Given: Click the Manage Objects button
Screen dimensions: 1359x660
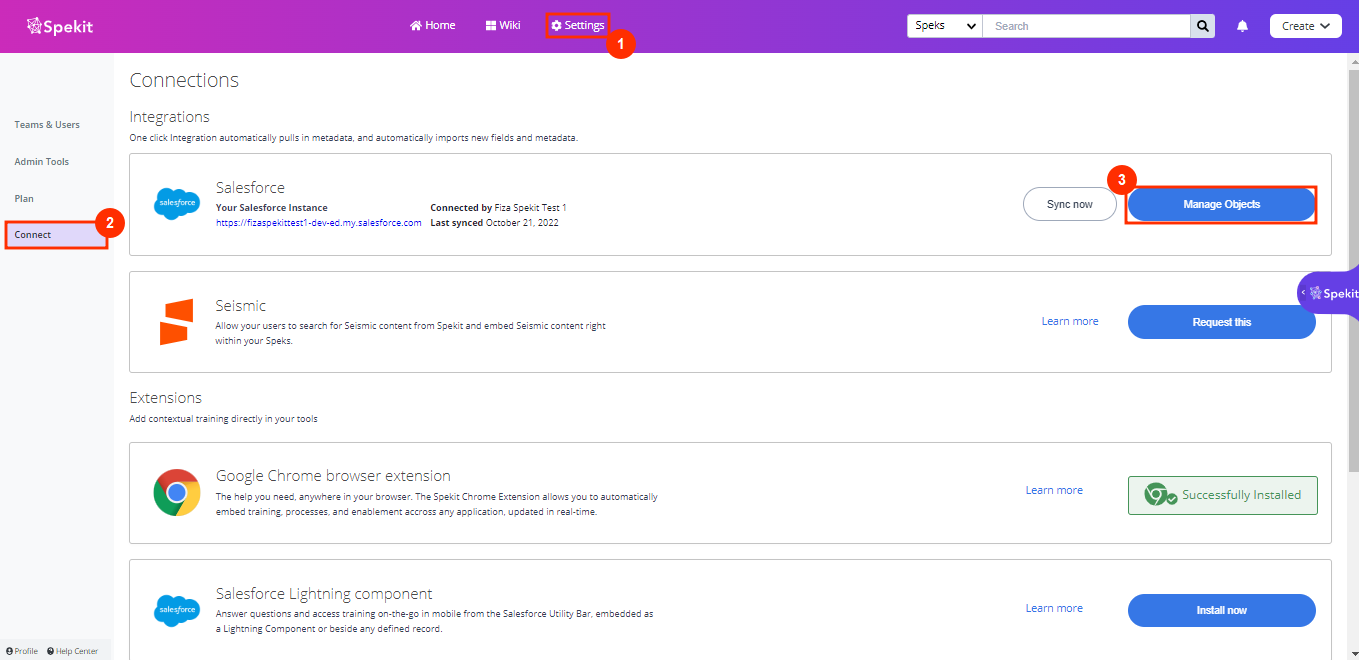Looking at the screenshot, I should [x=1222, y=204].
